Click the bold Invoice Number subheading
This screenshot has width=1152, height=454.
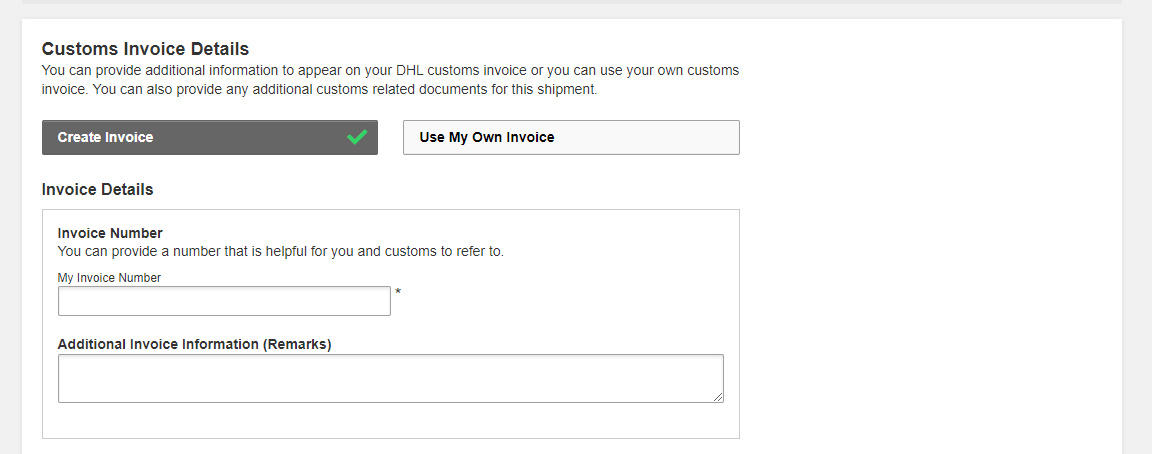(x=110, y=233)
